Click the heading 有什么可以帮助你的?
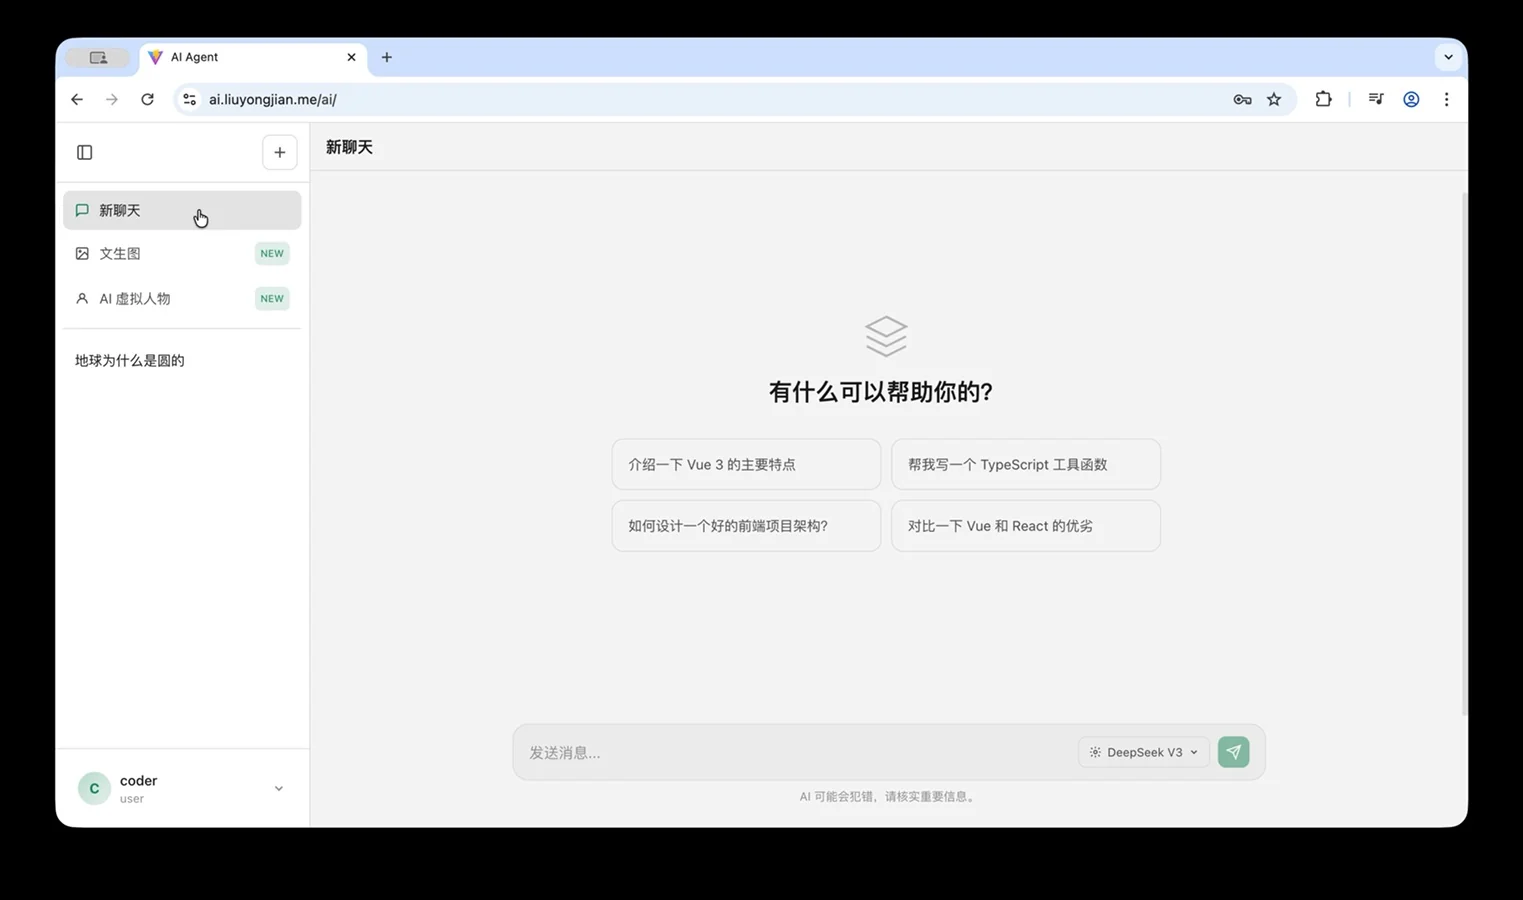The width and height of the screenshot is (1523, 900). click(x=881, y=392)
